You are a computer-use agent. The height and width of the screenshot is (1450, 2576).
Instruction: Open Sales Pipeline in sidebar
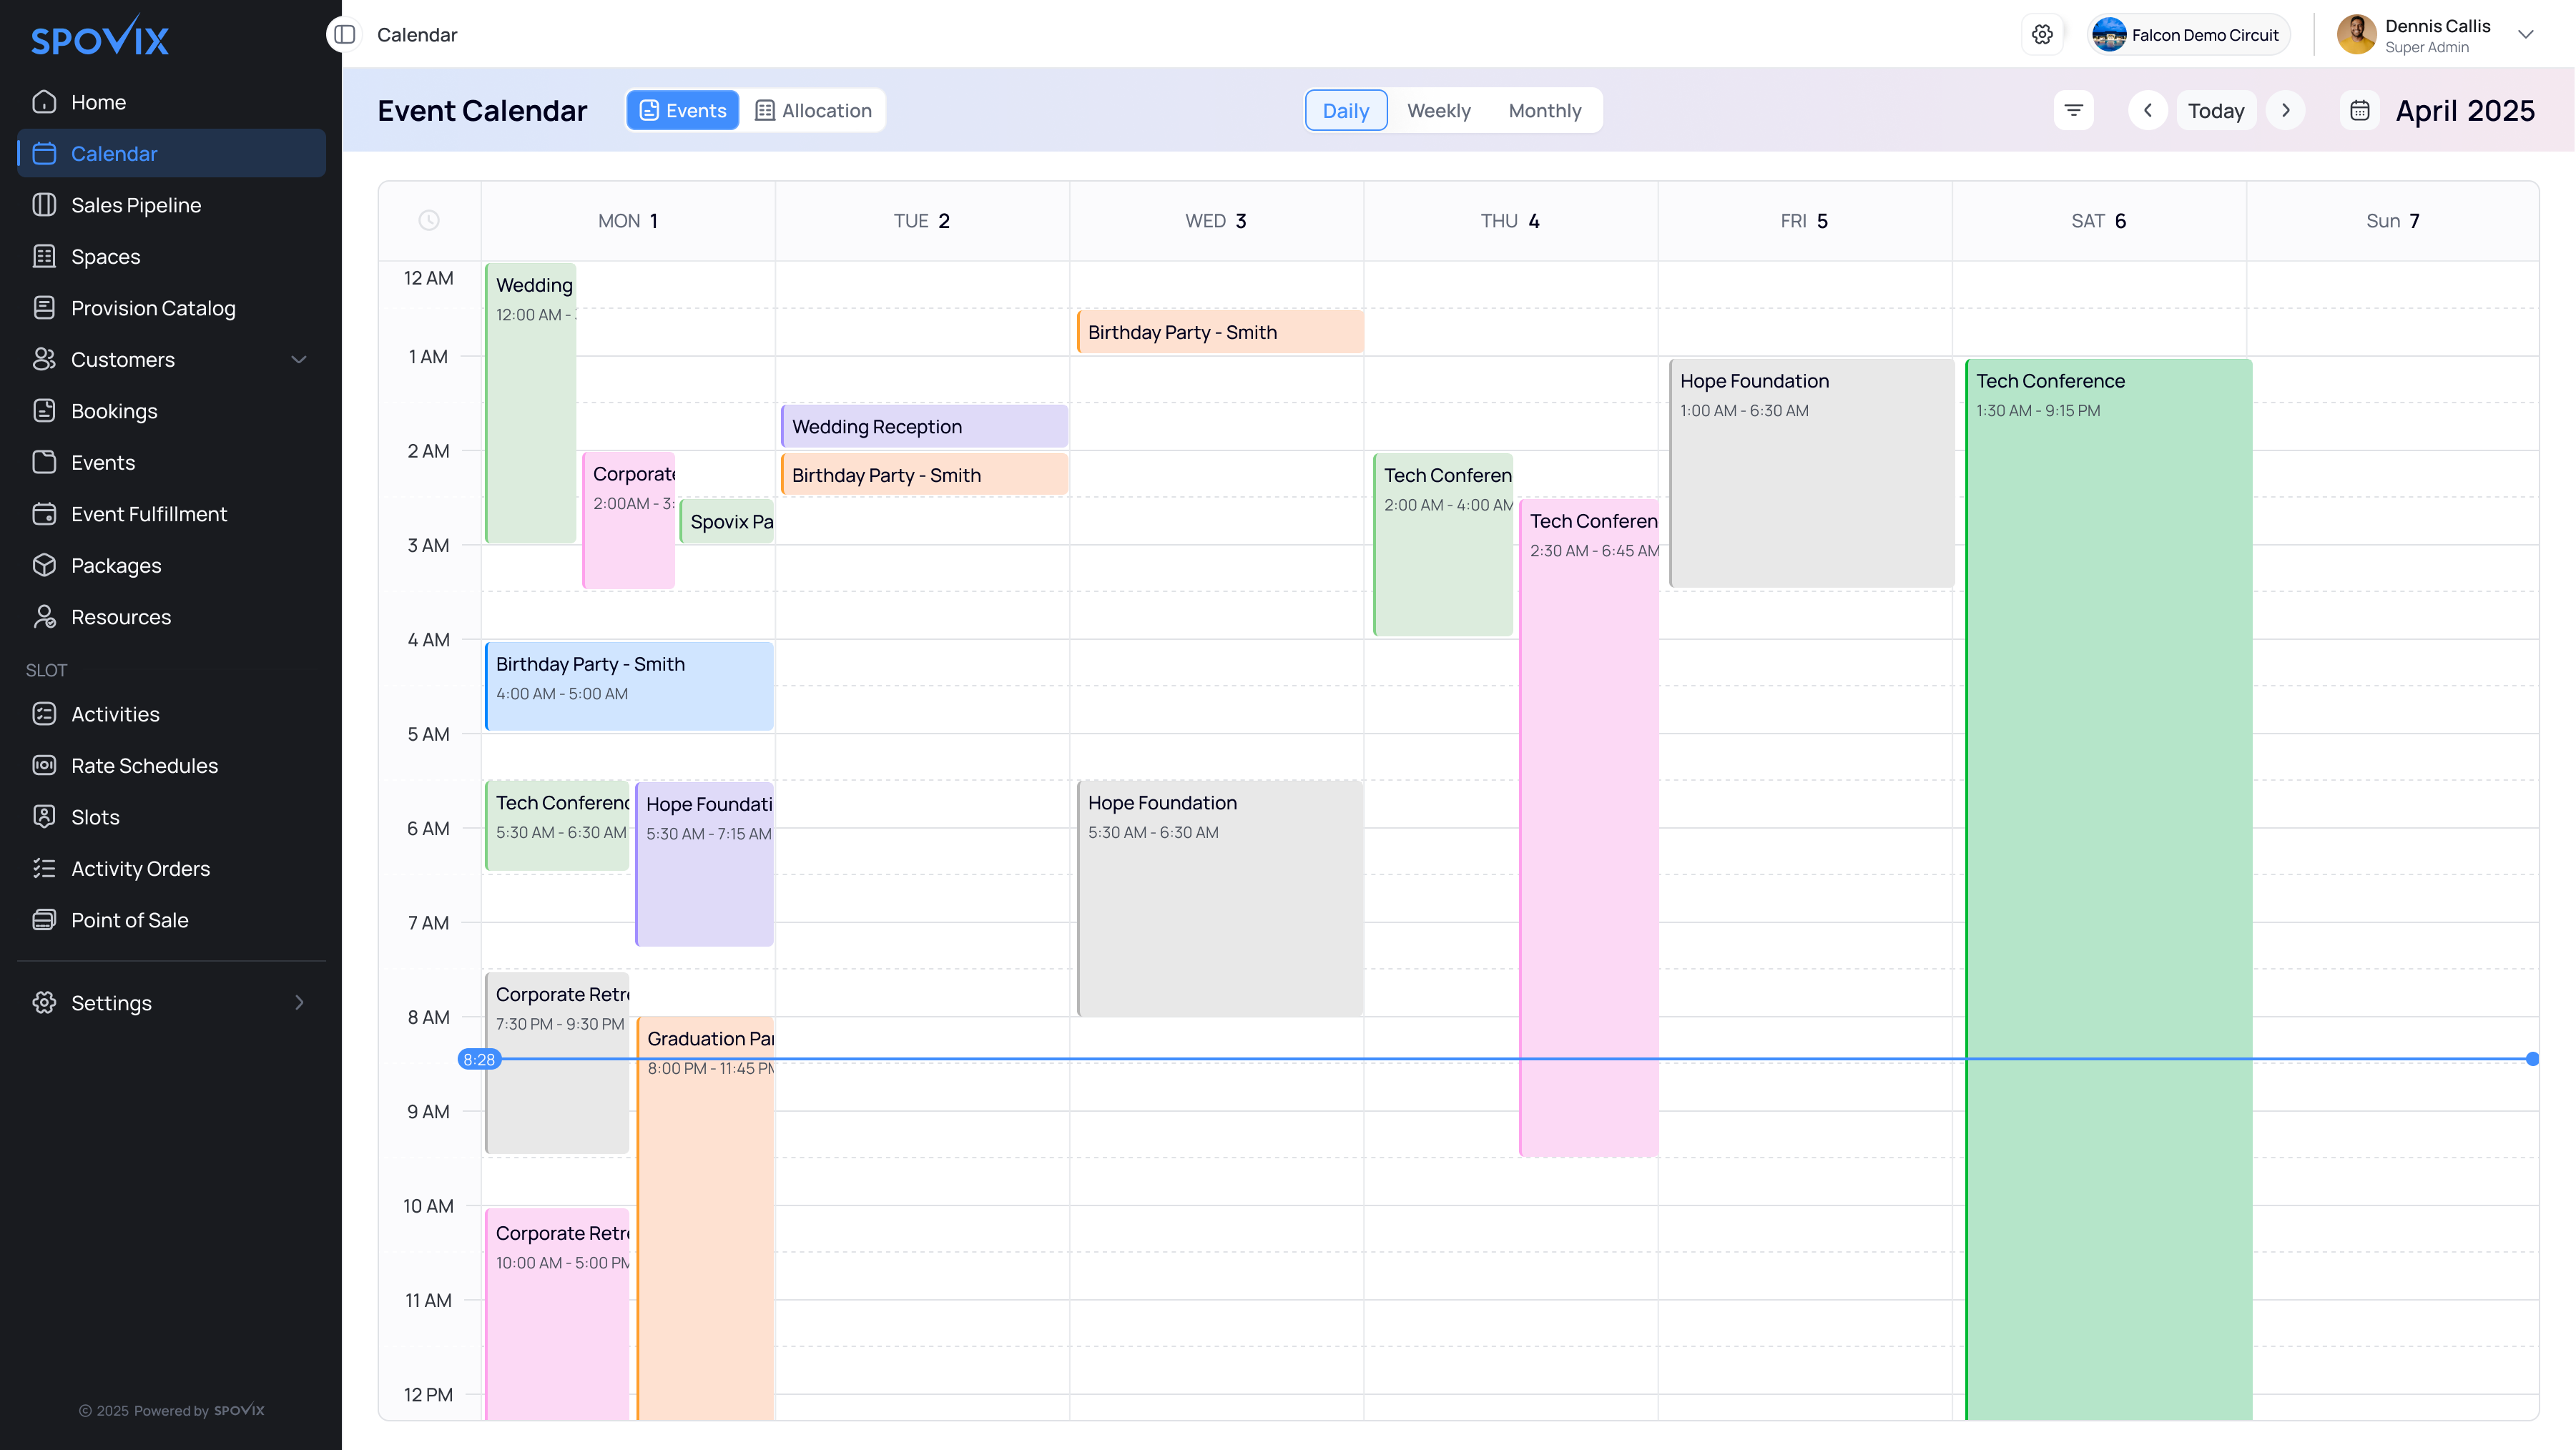[136, 205]
